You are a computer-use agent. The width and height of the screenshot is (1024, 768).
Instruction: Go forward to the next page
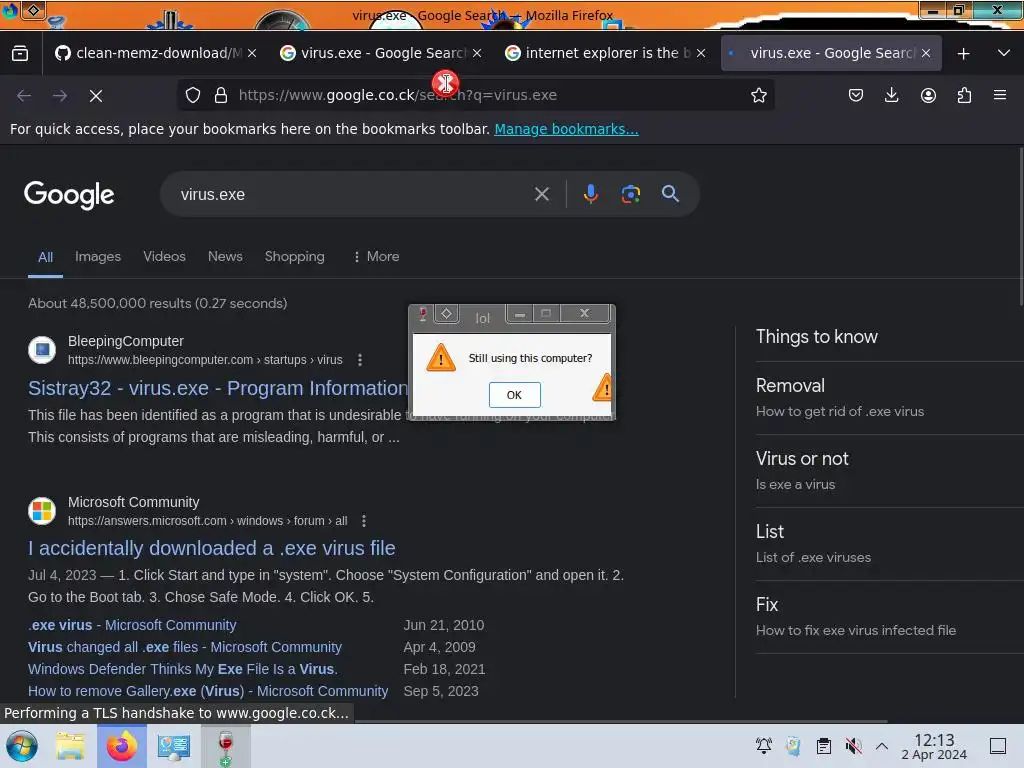pos(60,96)
